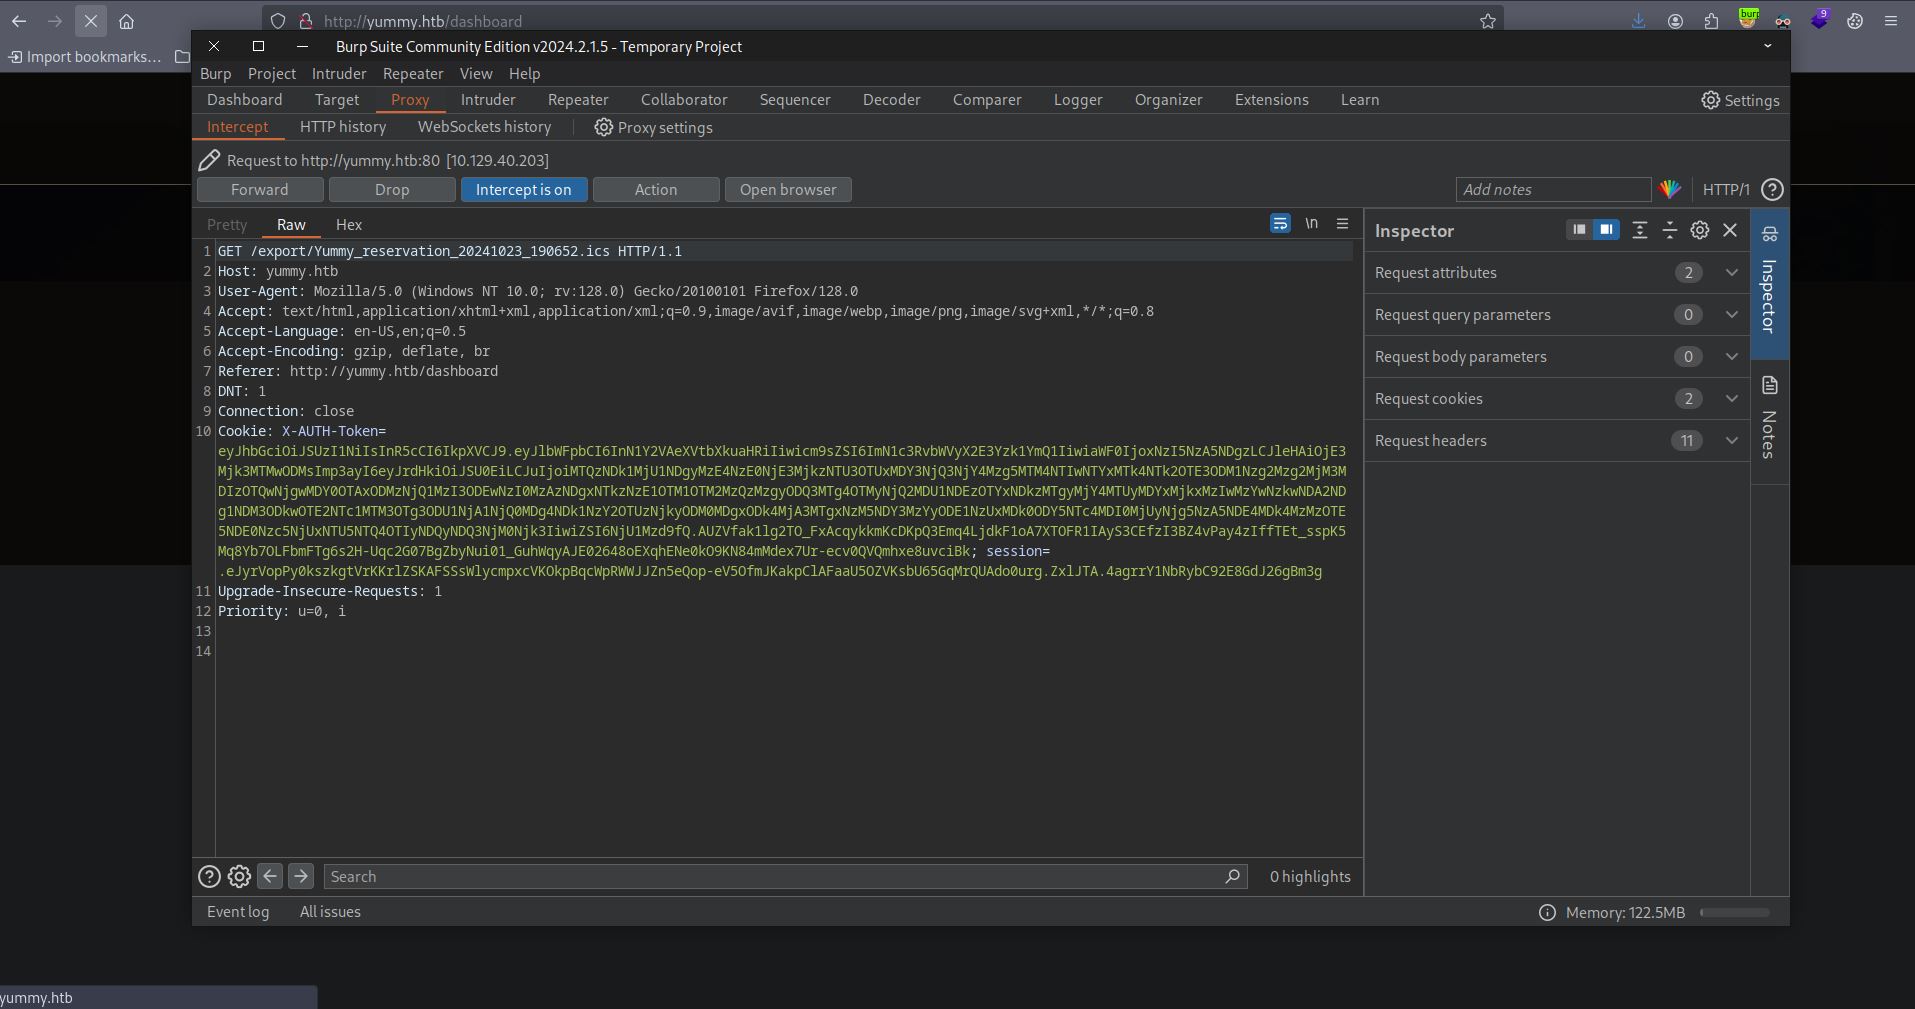Click help icon next to HTTP/1

1772,190
